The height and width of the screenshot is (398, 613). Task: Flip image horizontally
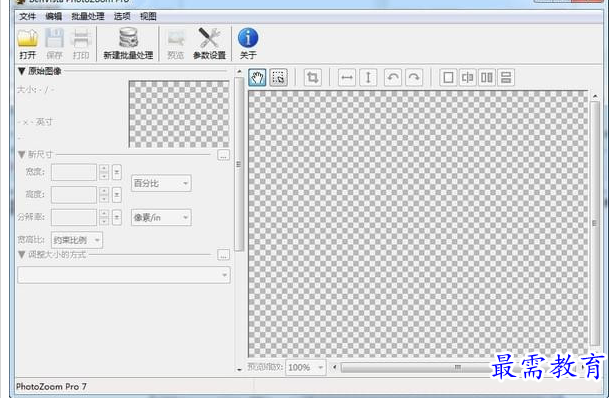click(x=347, y=77)
